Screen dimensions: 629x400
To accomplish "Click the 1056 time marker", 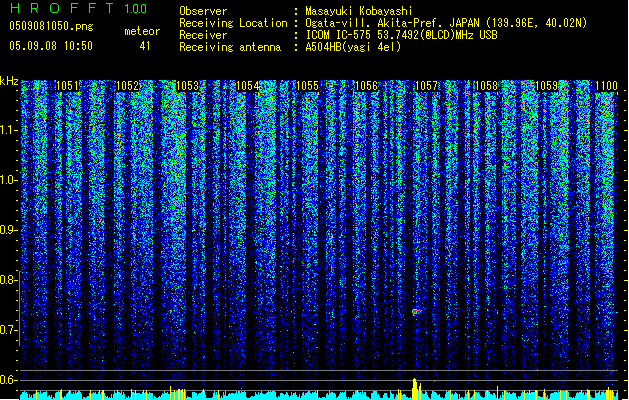I will point(366,86).
